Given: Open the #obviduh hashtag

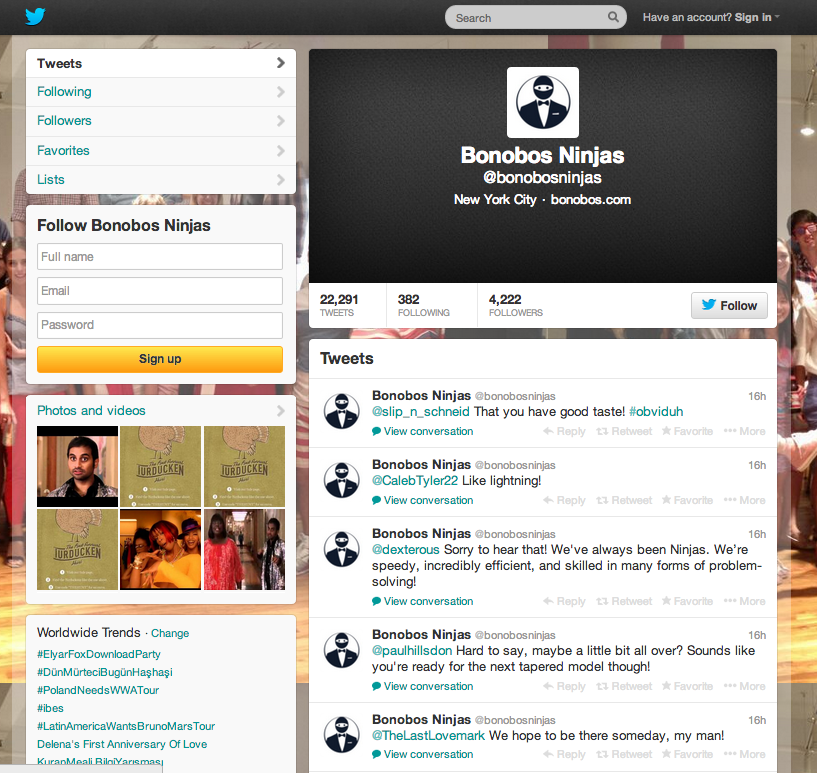Looking at the screenshot, I should click(x=656, y=412).
